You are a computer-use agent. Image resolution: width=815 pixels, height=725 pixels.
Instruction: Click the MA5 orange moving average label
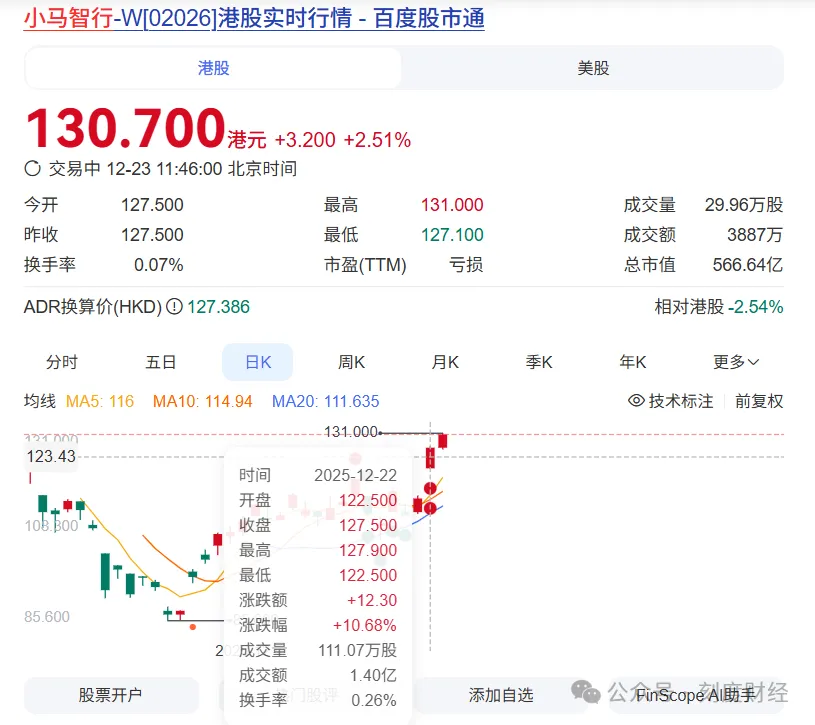(100, 401)
